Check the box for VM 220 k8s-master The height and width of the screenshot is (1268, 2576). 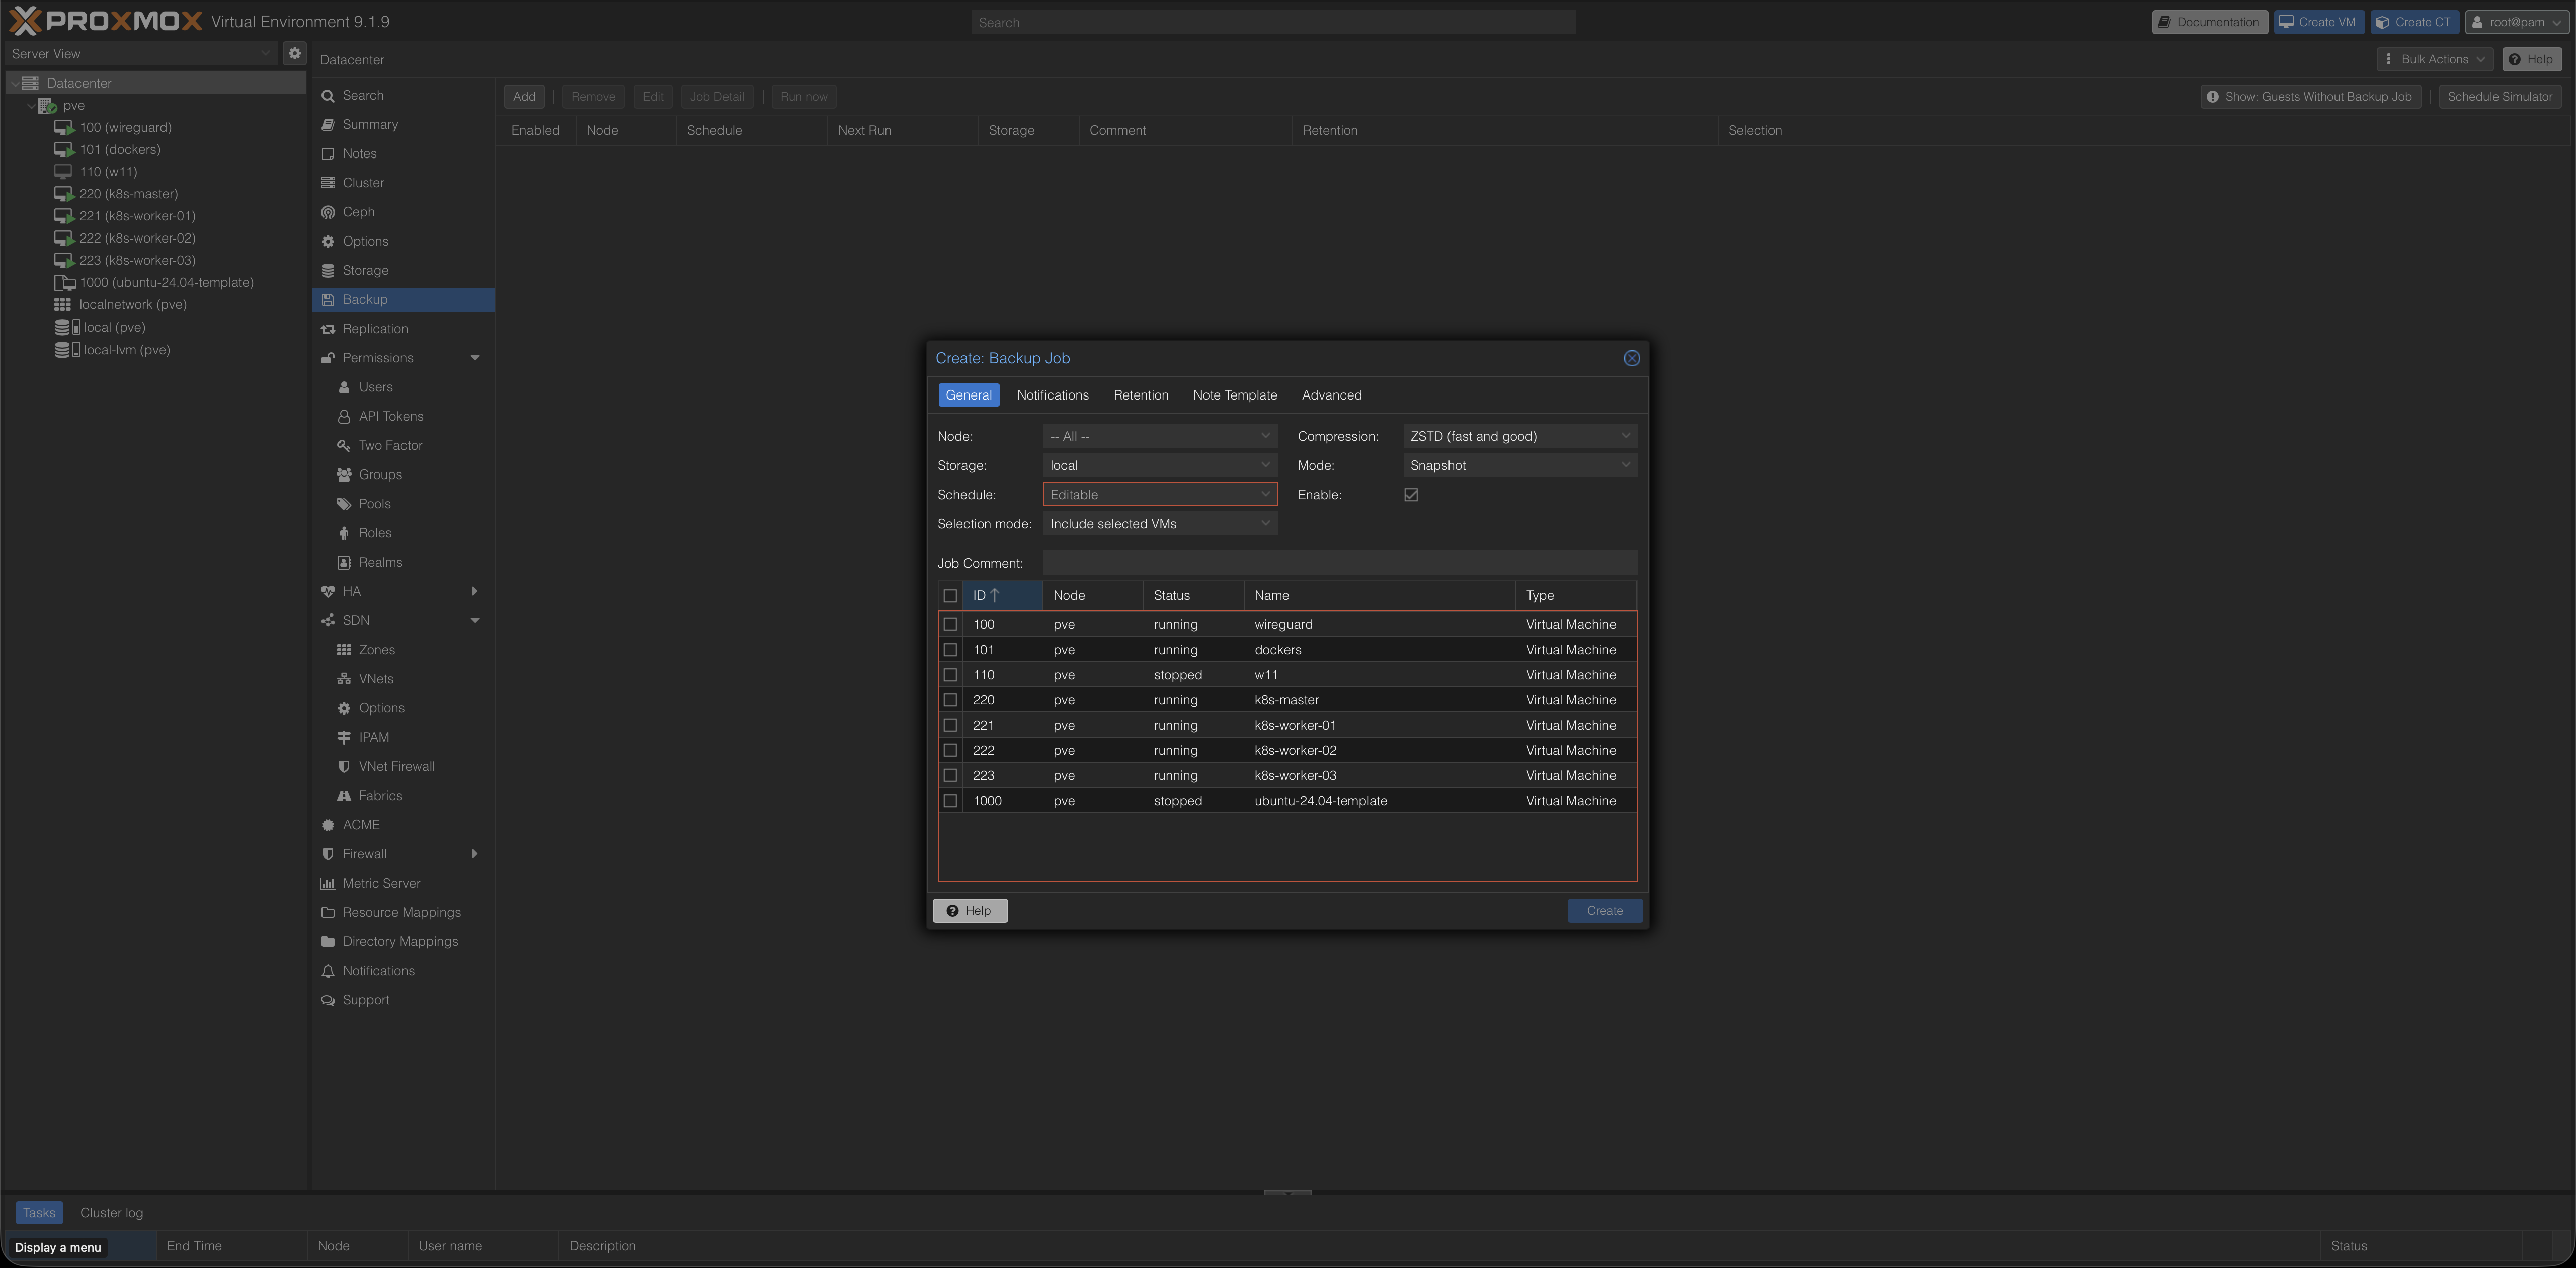[x=950, y=700]
